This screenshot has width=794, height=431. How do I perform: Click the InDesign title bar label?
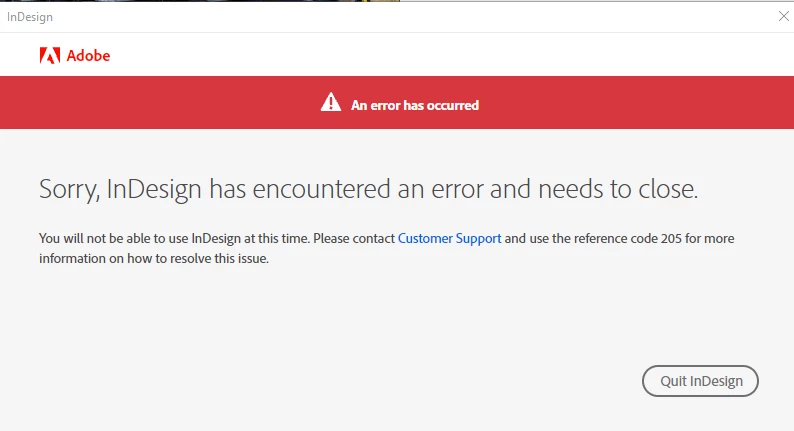pos(30,17)
